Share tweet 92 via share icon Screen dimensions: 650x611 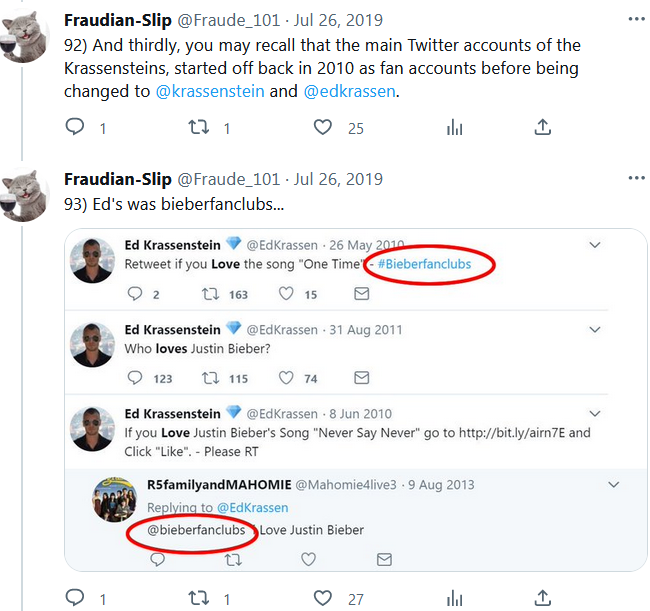click(x=542, y=127)
